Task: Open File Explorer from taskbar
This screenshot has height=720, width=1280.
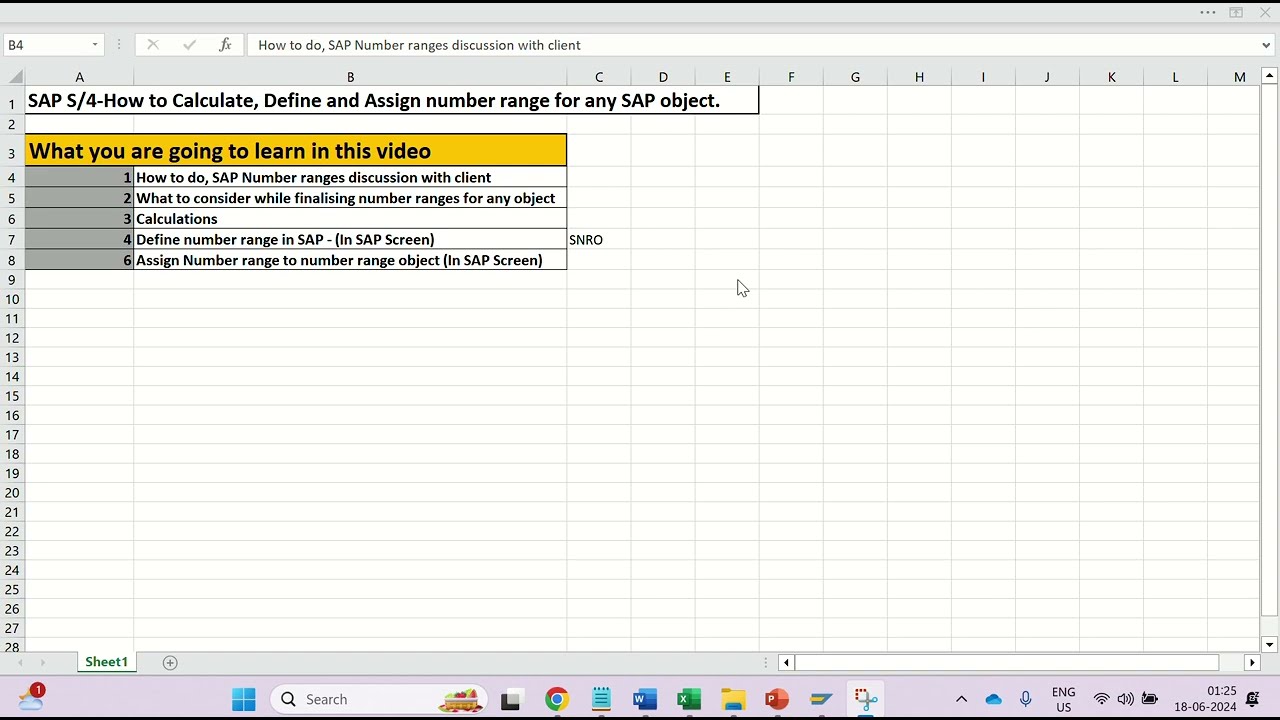Action: [x=733, y=699]
